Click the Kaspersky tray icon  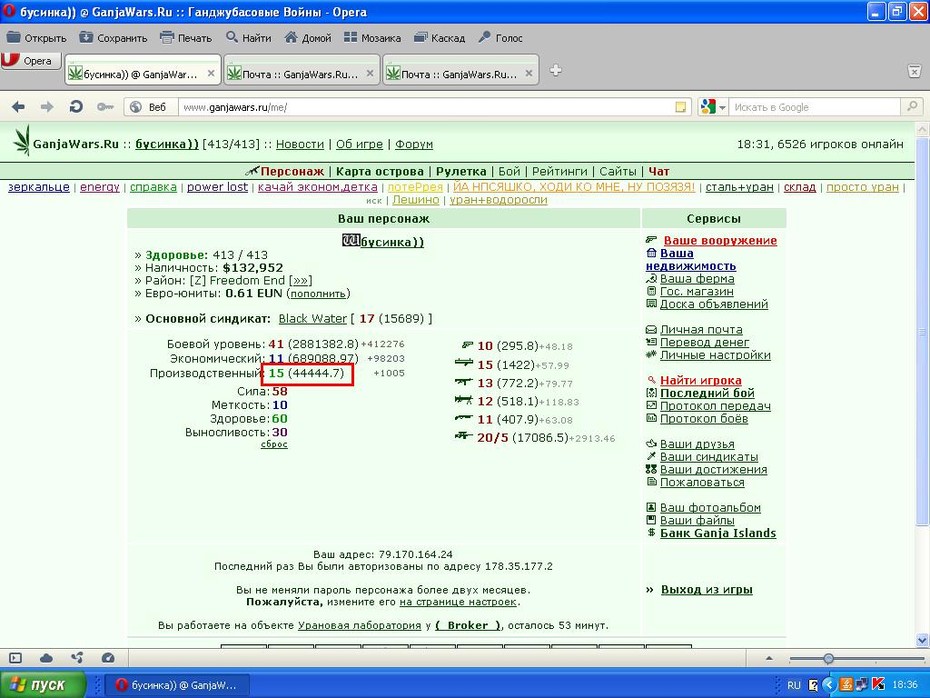878,684
